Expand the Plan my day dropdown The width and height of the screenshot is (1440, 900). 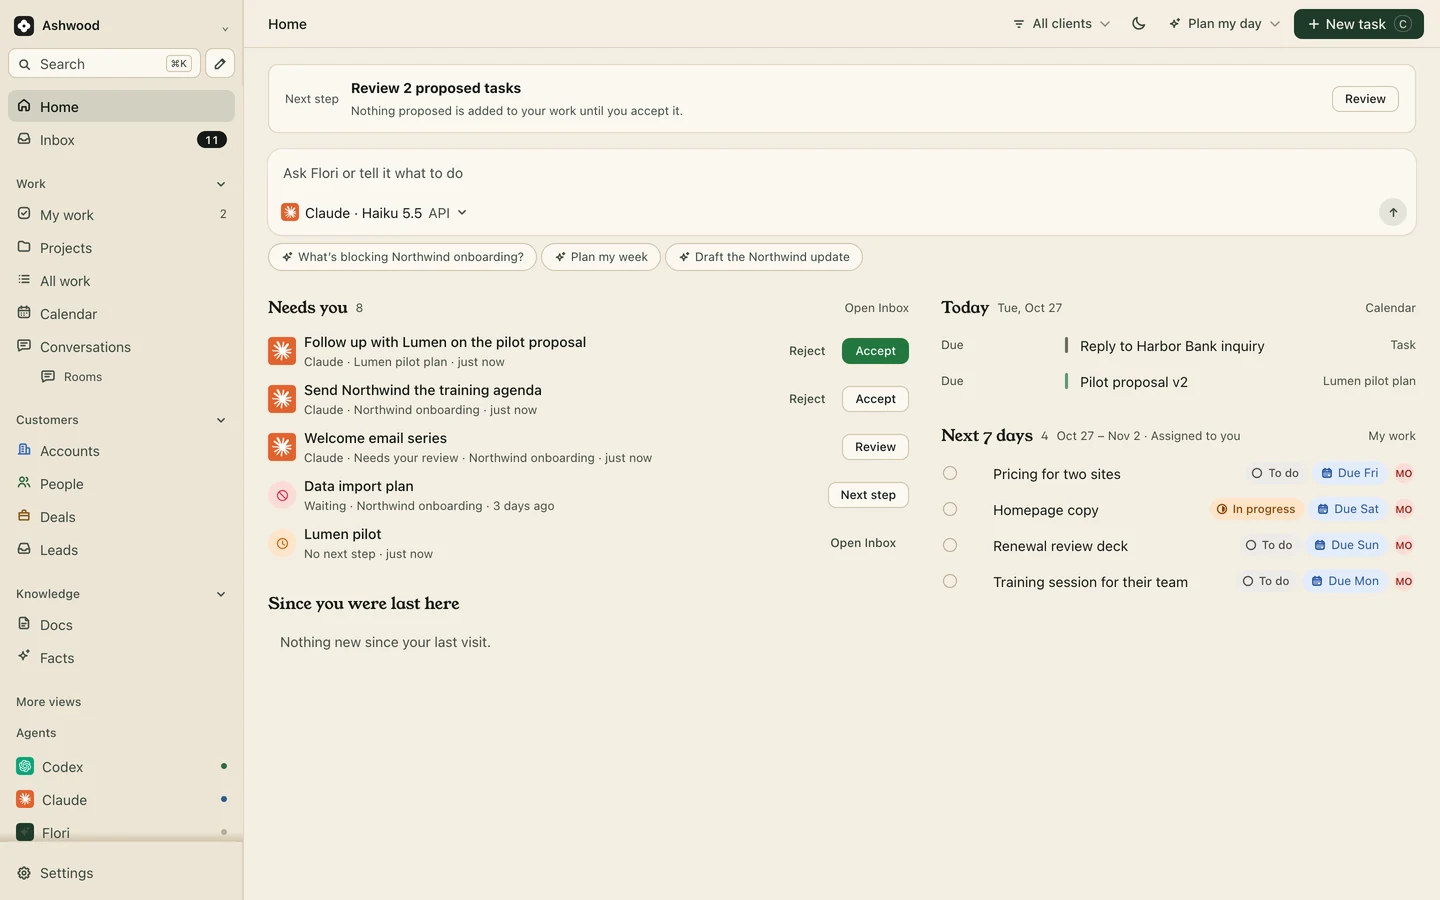(x=1224, y=24)
